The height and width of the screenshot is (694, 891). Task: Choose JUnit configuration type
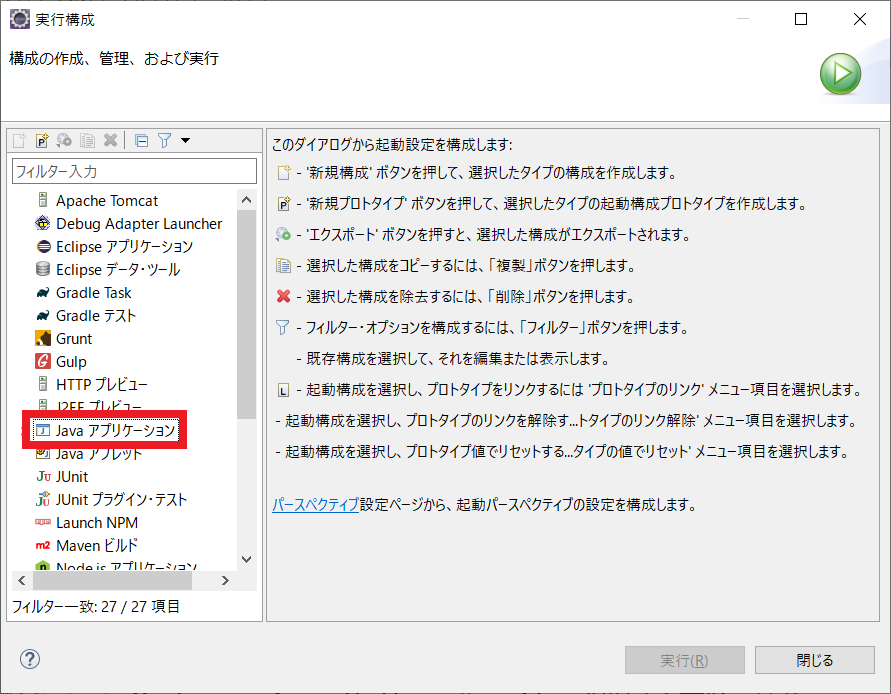coord(72,476)
